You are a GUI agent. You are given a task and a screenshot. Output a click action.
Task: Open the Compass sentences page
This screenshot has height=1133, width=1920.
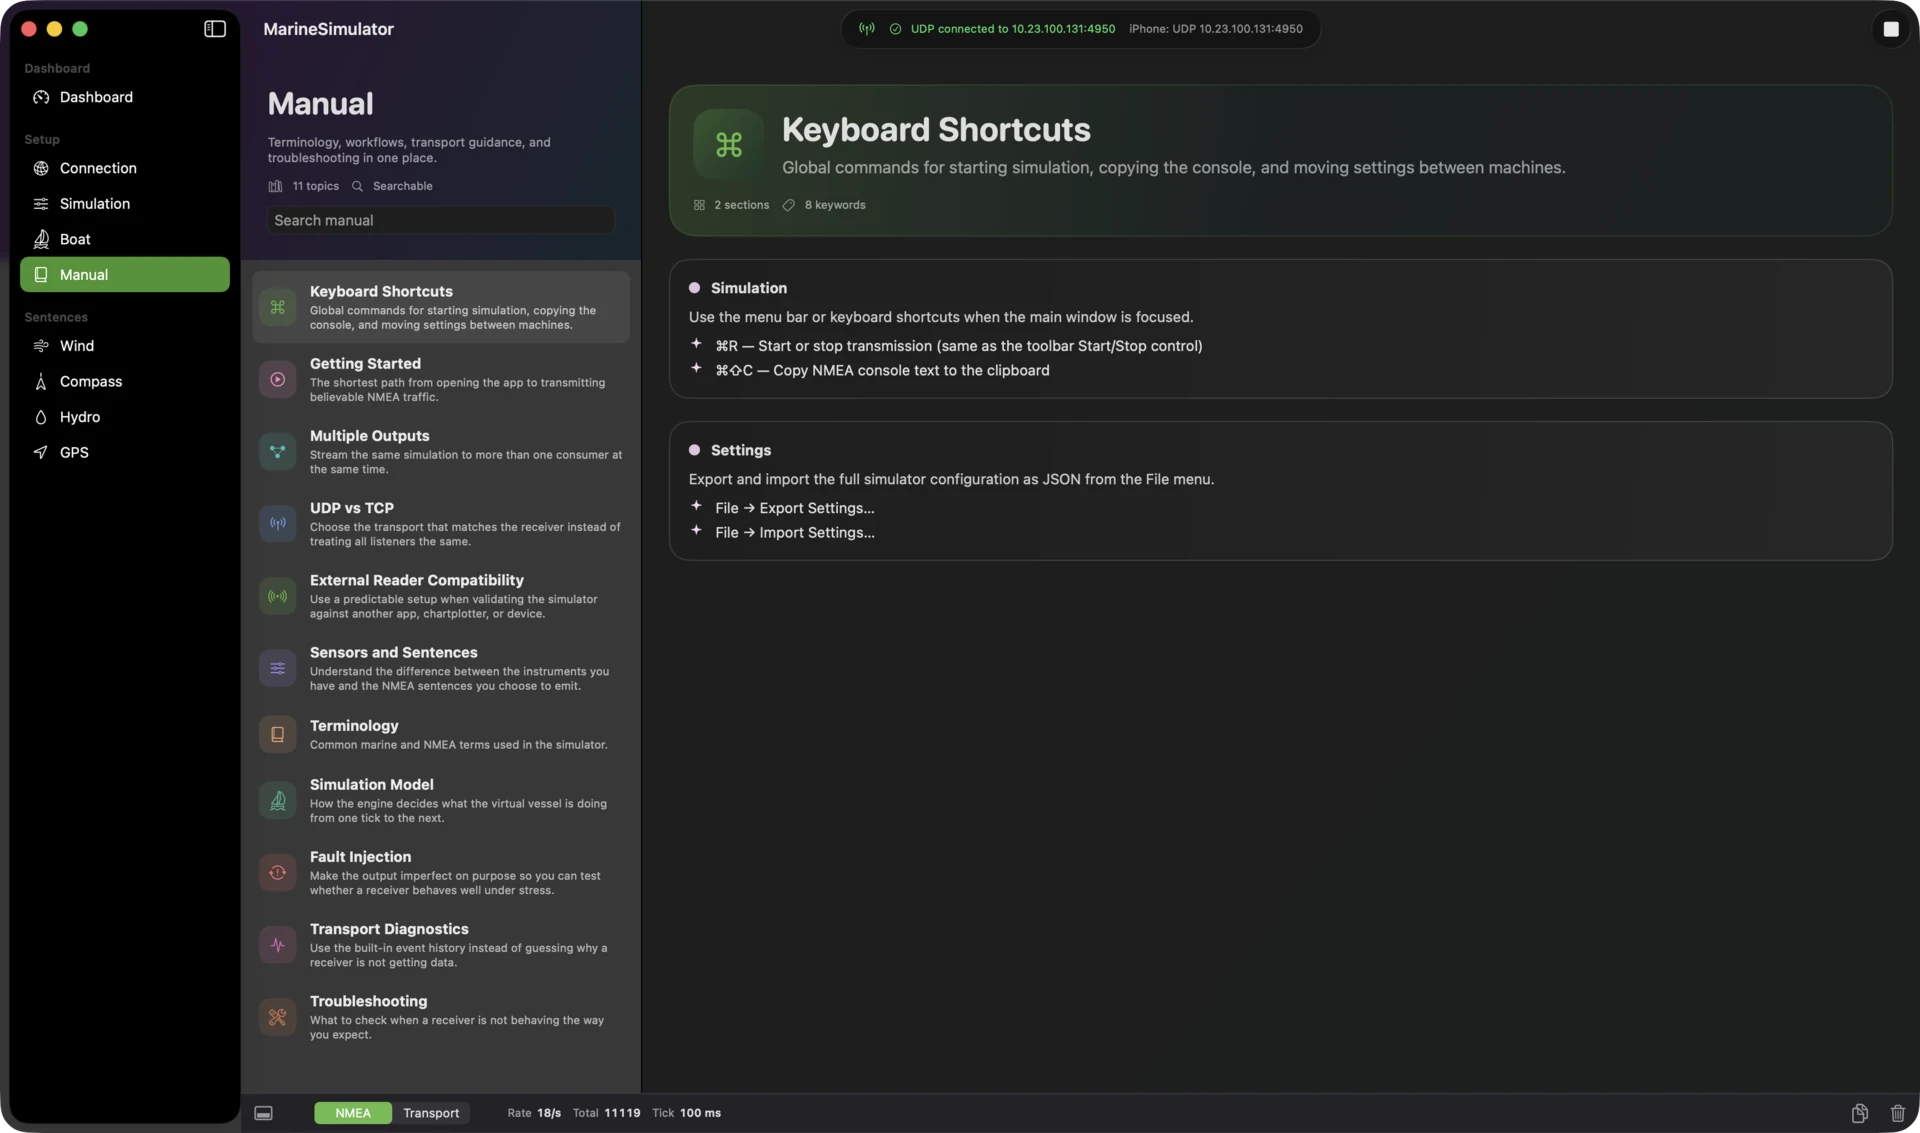125,382
